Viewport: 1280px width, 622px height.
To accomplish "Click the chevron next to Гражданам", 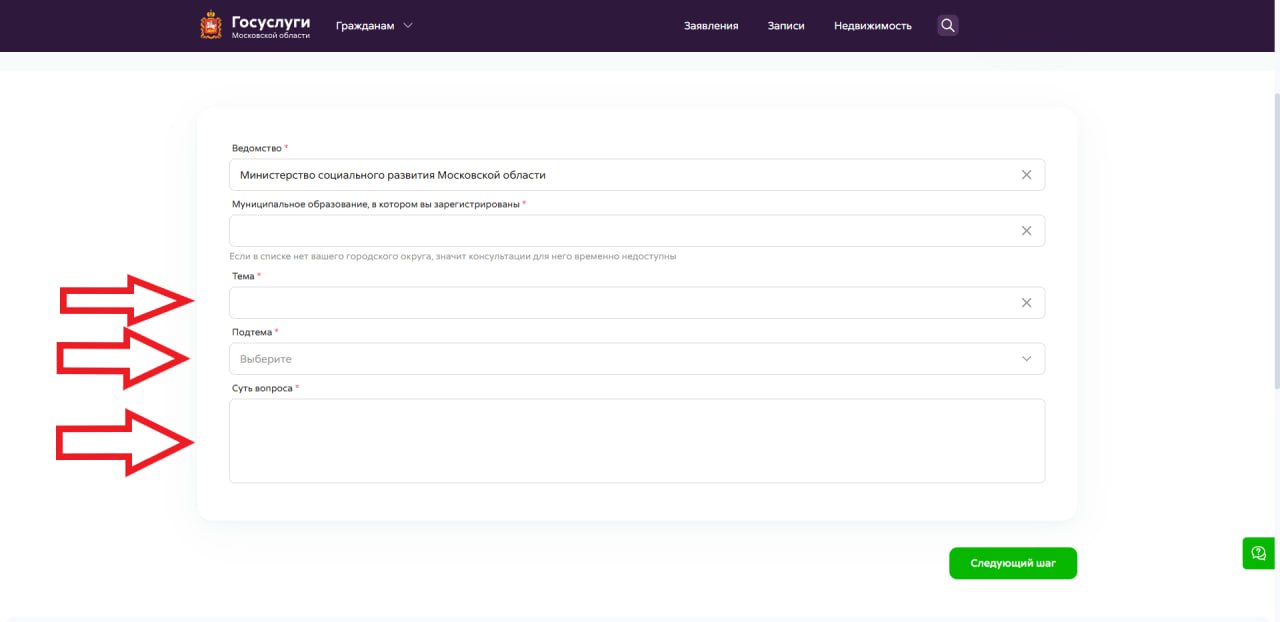I will tap(407, 26).
